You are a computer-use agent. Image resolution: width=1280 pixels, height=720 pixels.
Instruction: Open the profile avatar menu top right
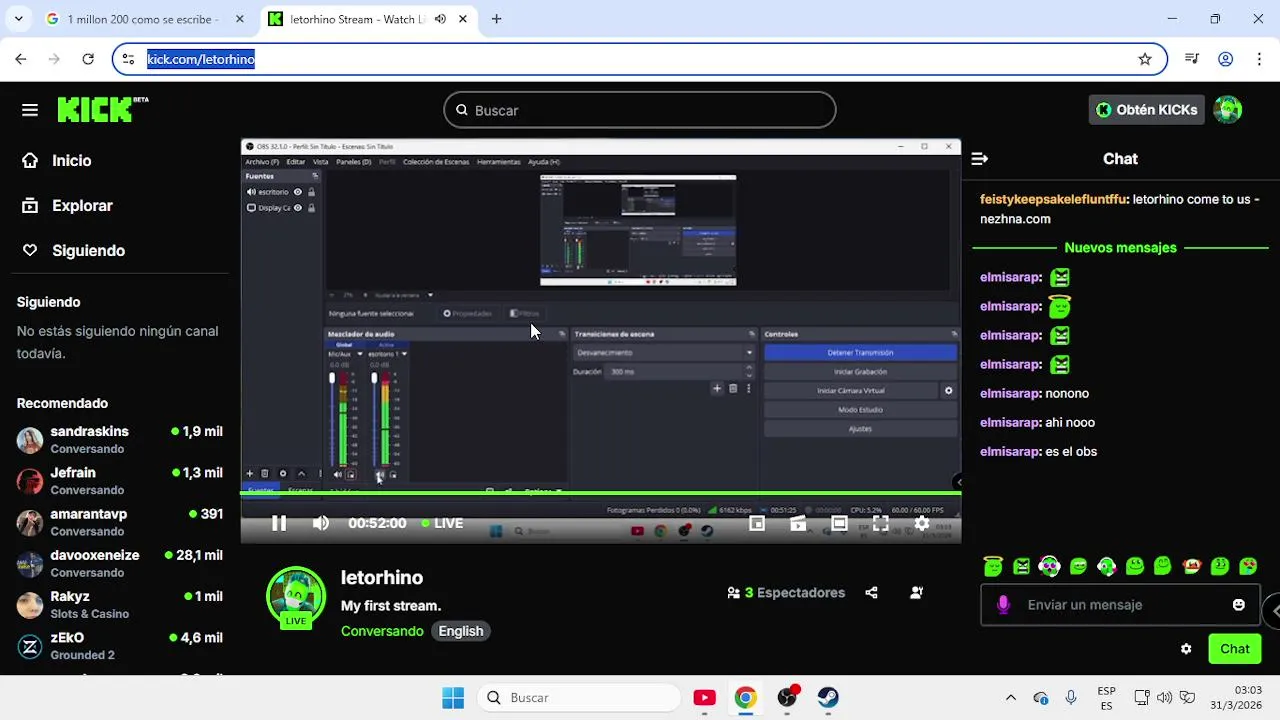click(x=1228, y=110)
